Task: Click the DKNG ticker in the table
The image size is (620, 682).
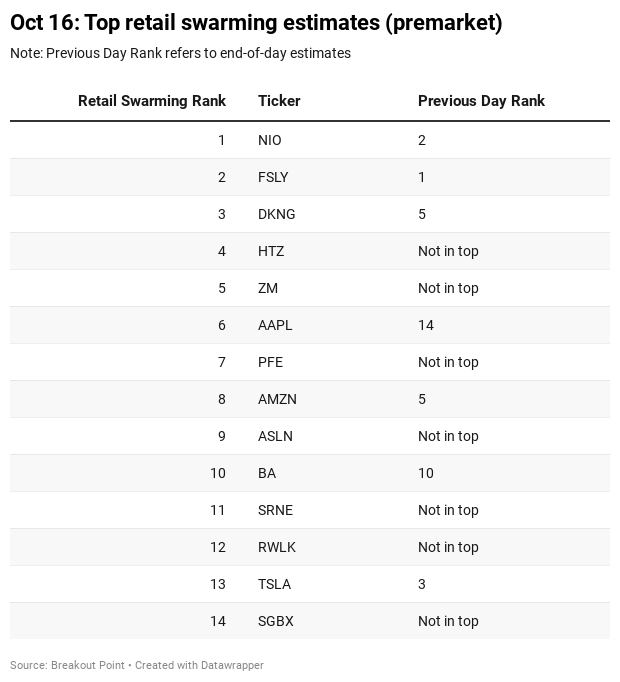Action: tap(277, 214)
